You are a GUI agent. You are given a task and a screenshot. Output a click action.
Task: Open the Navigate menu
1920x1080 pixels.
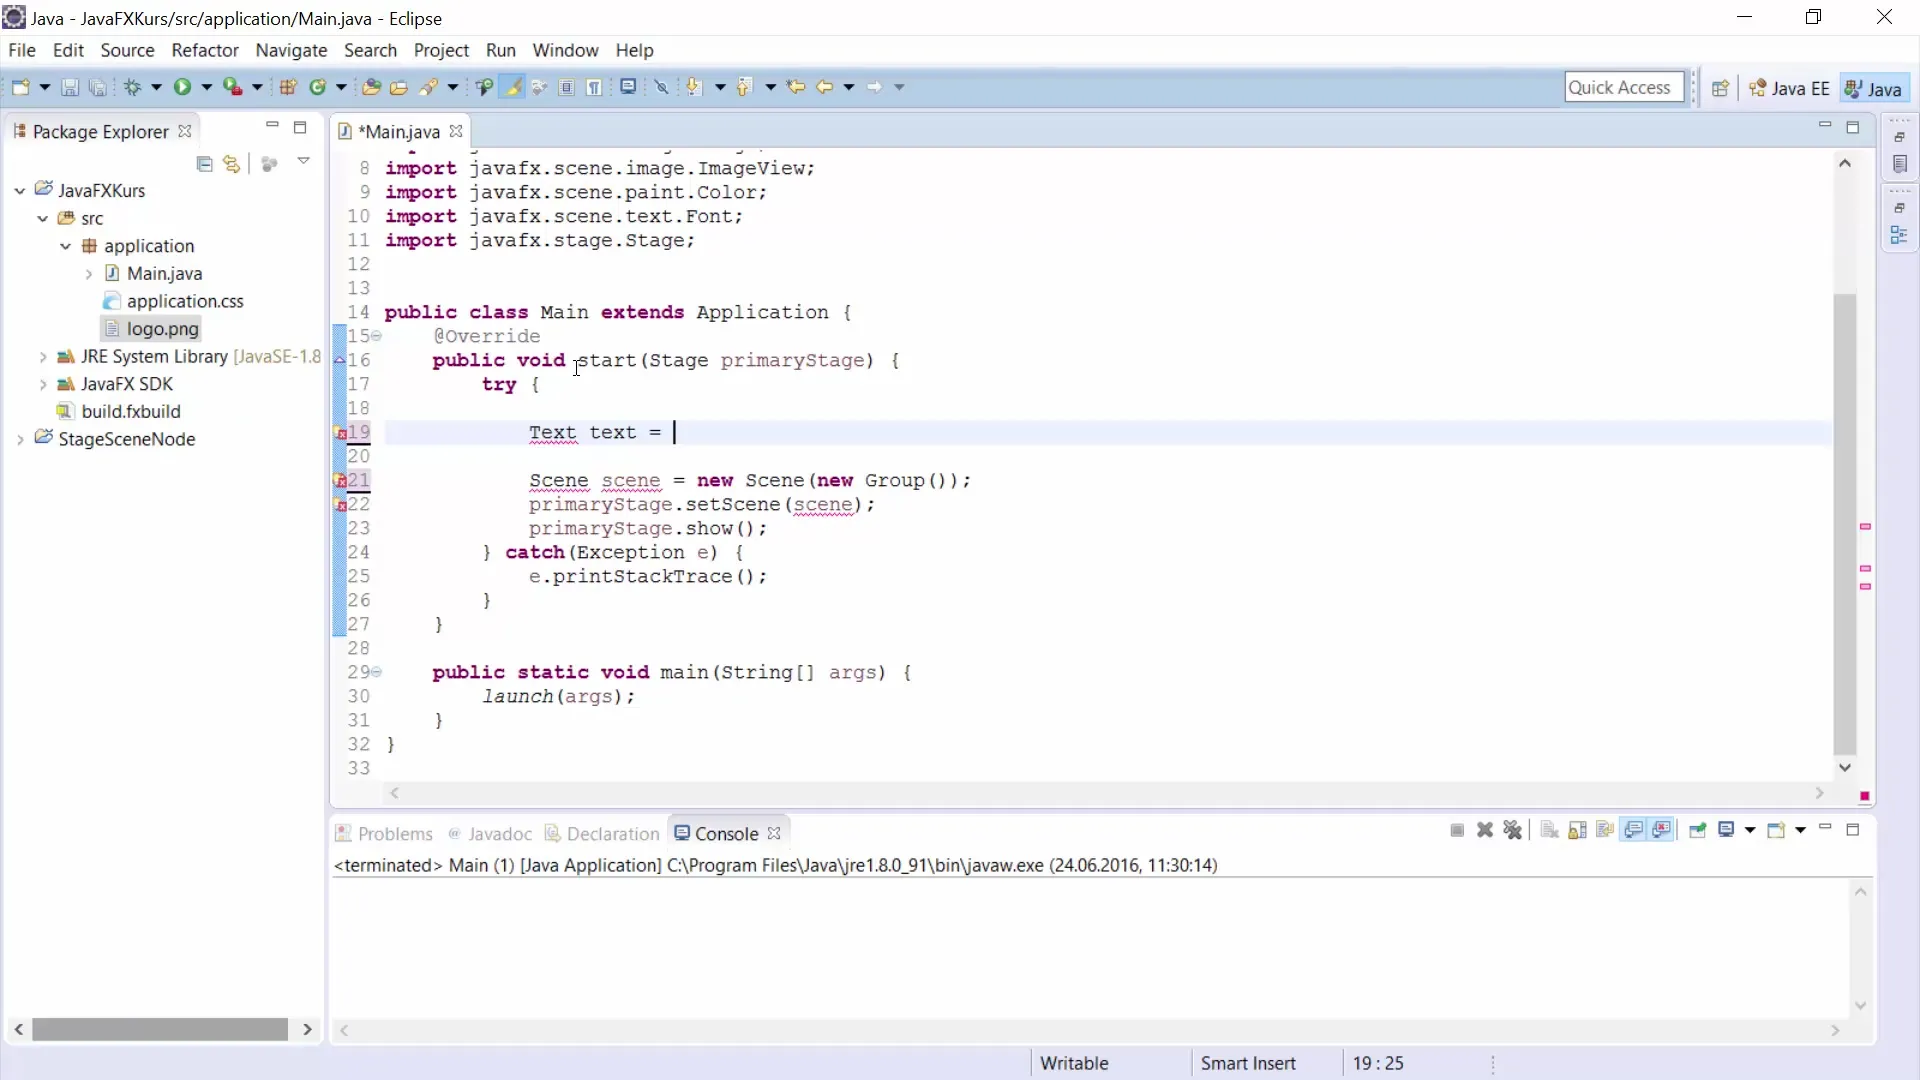[291, 50]
